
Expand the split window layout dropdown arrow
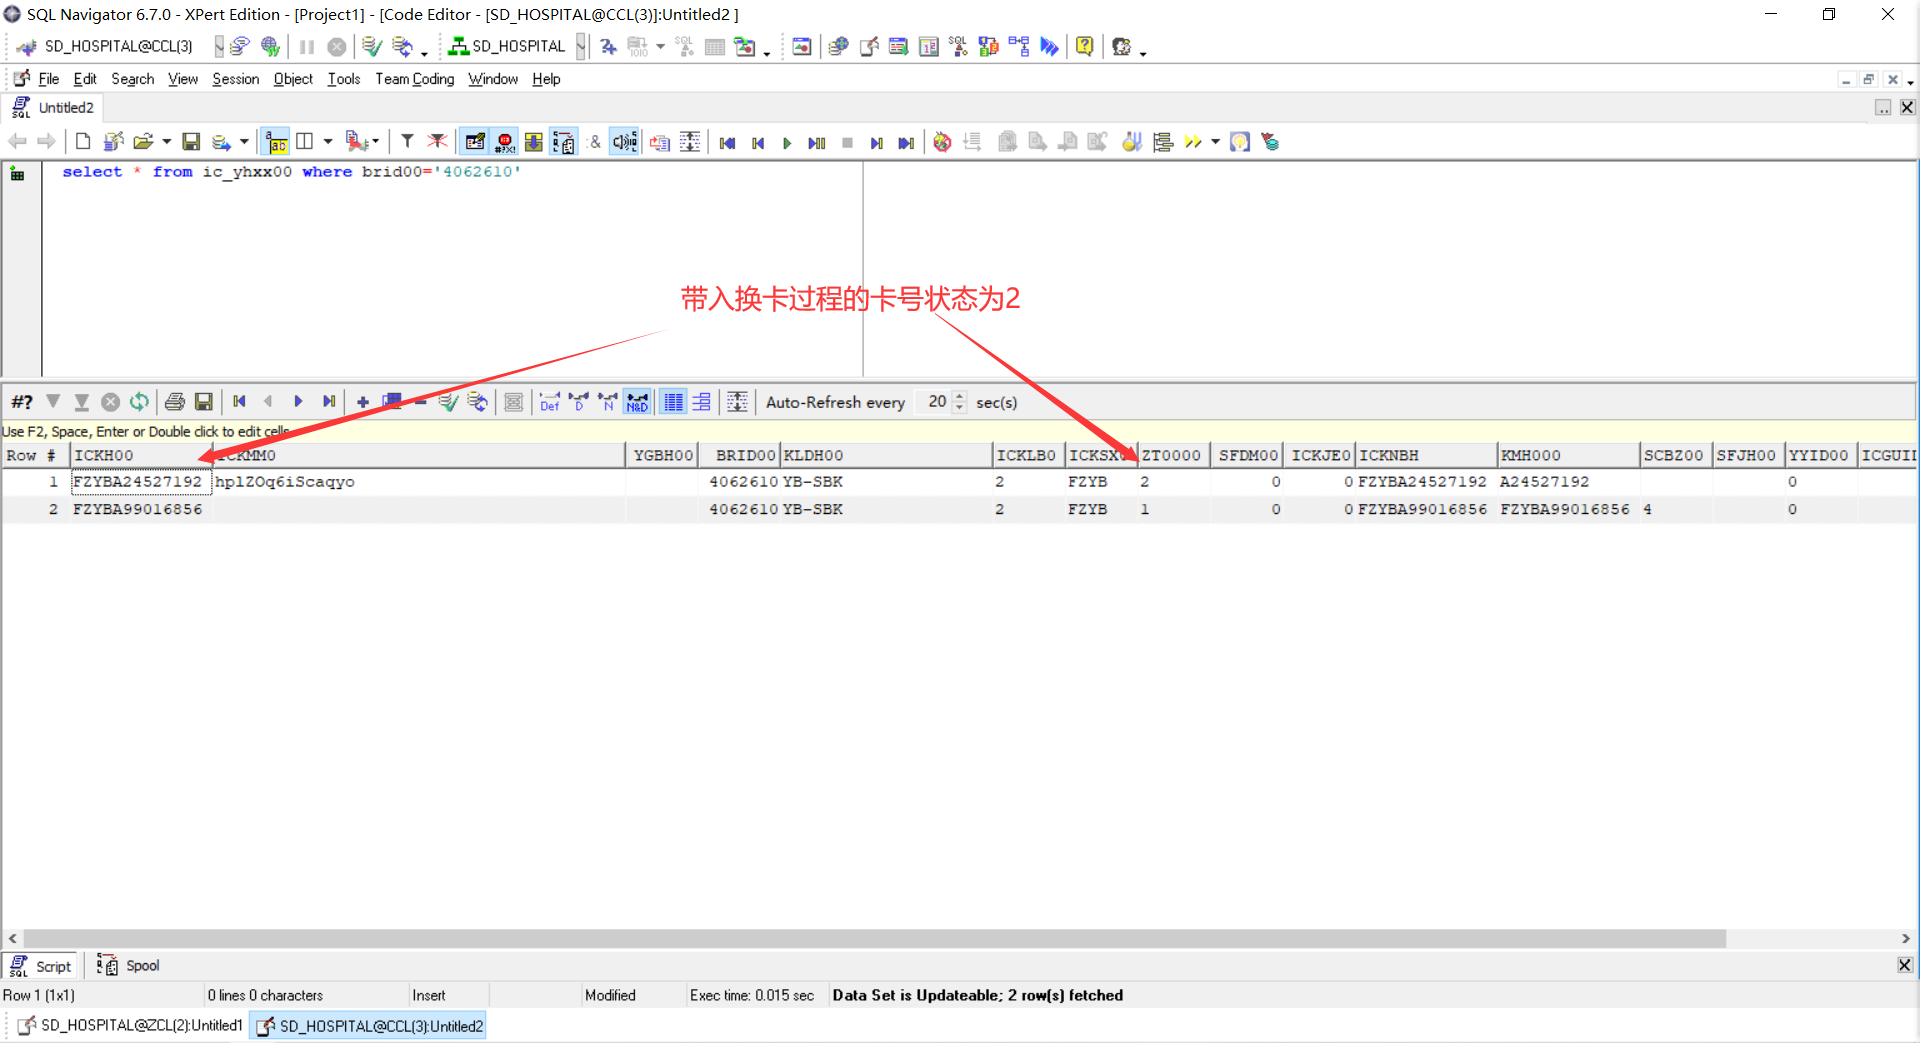click(x=327, y=142)
